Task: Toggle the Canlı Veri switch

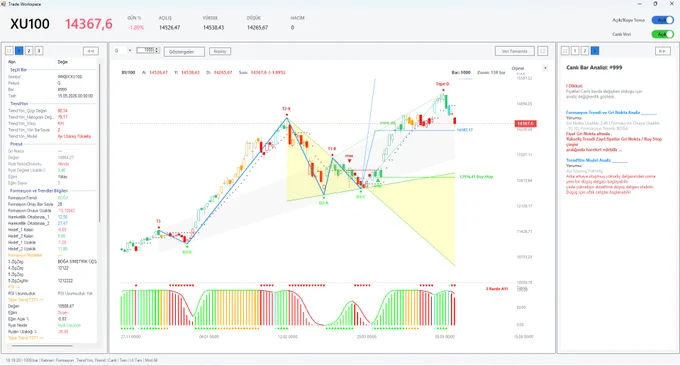Action: [x=663, y=34]
